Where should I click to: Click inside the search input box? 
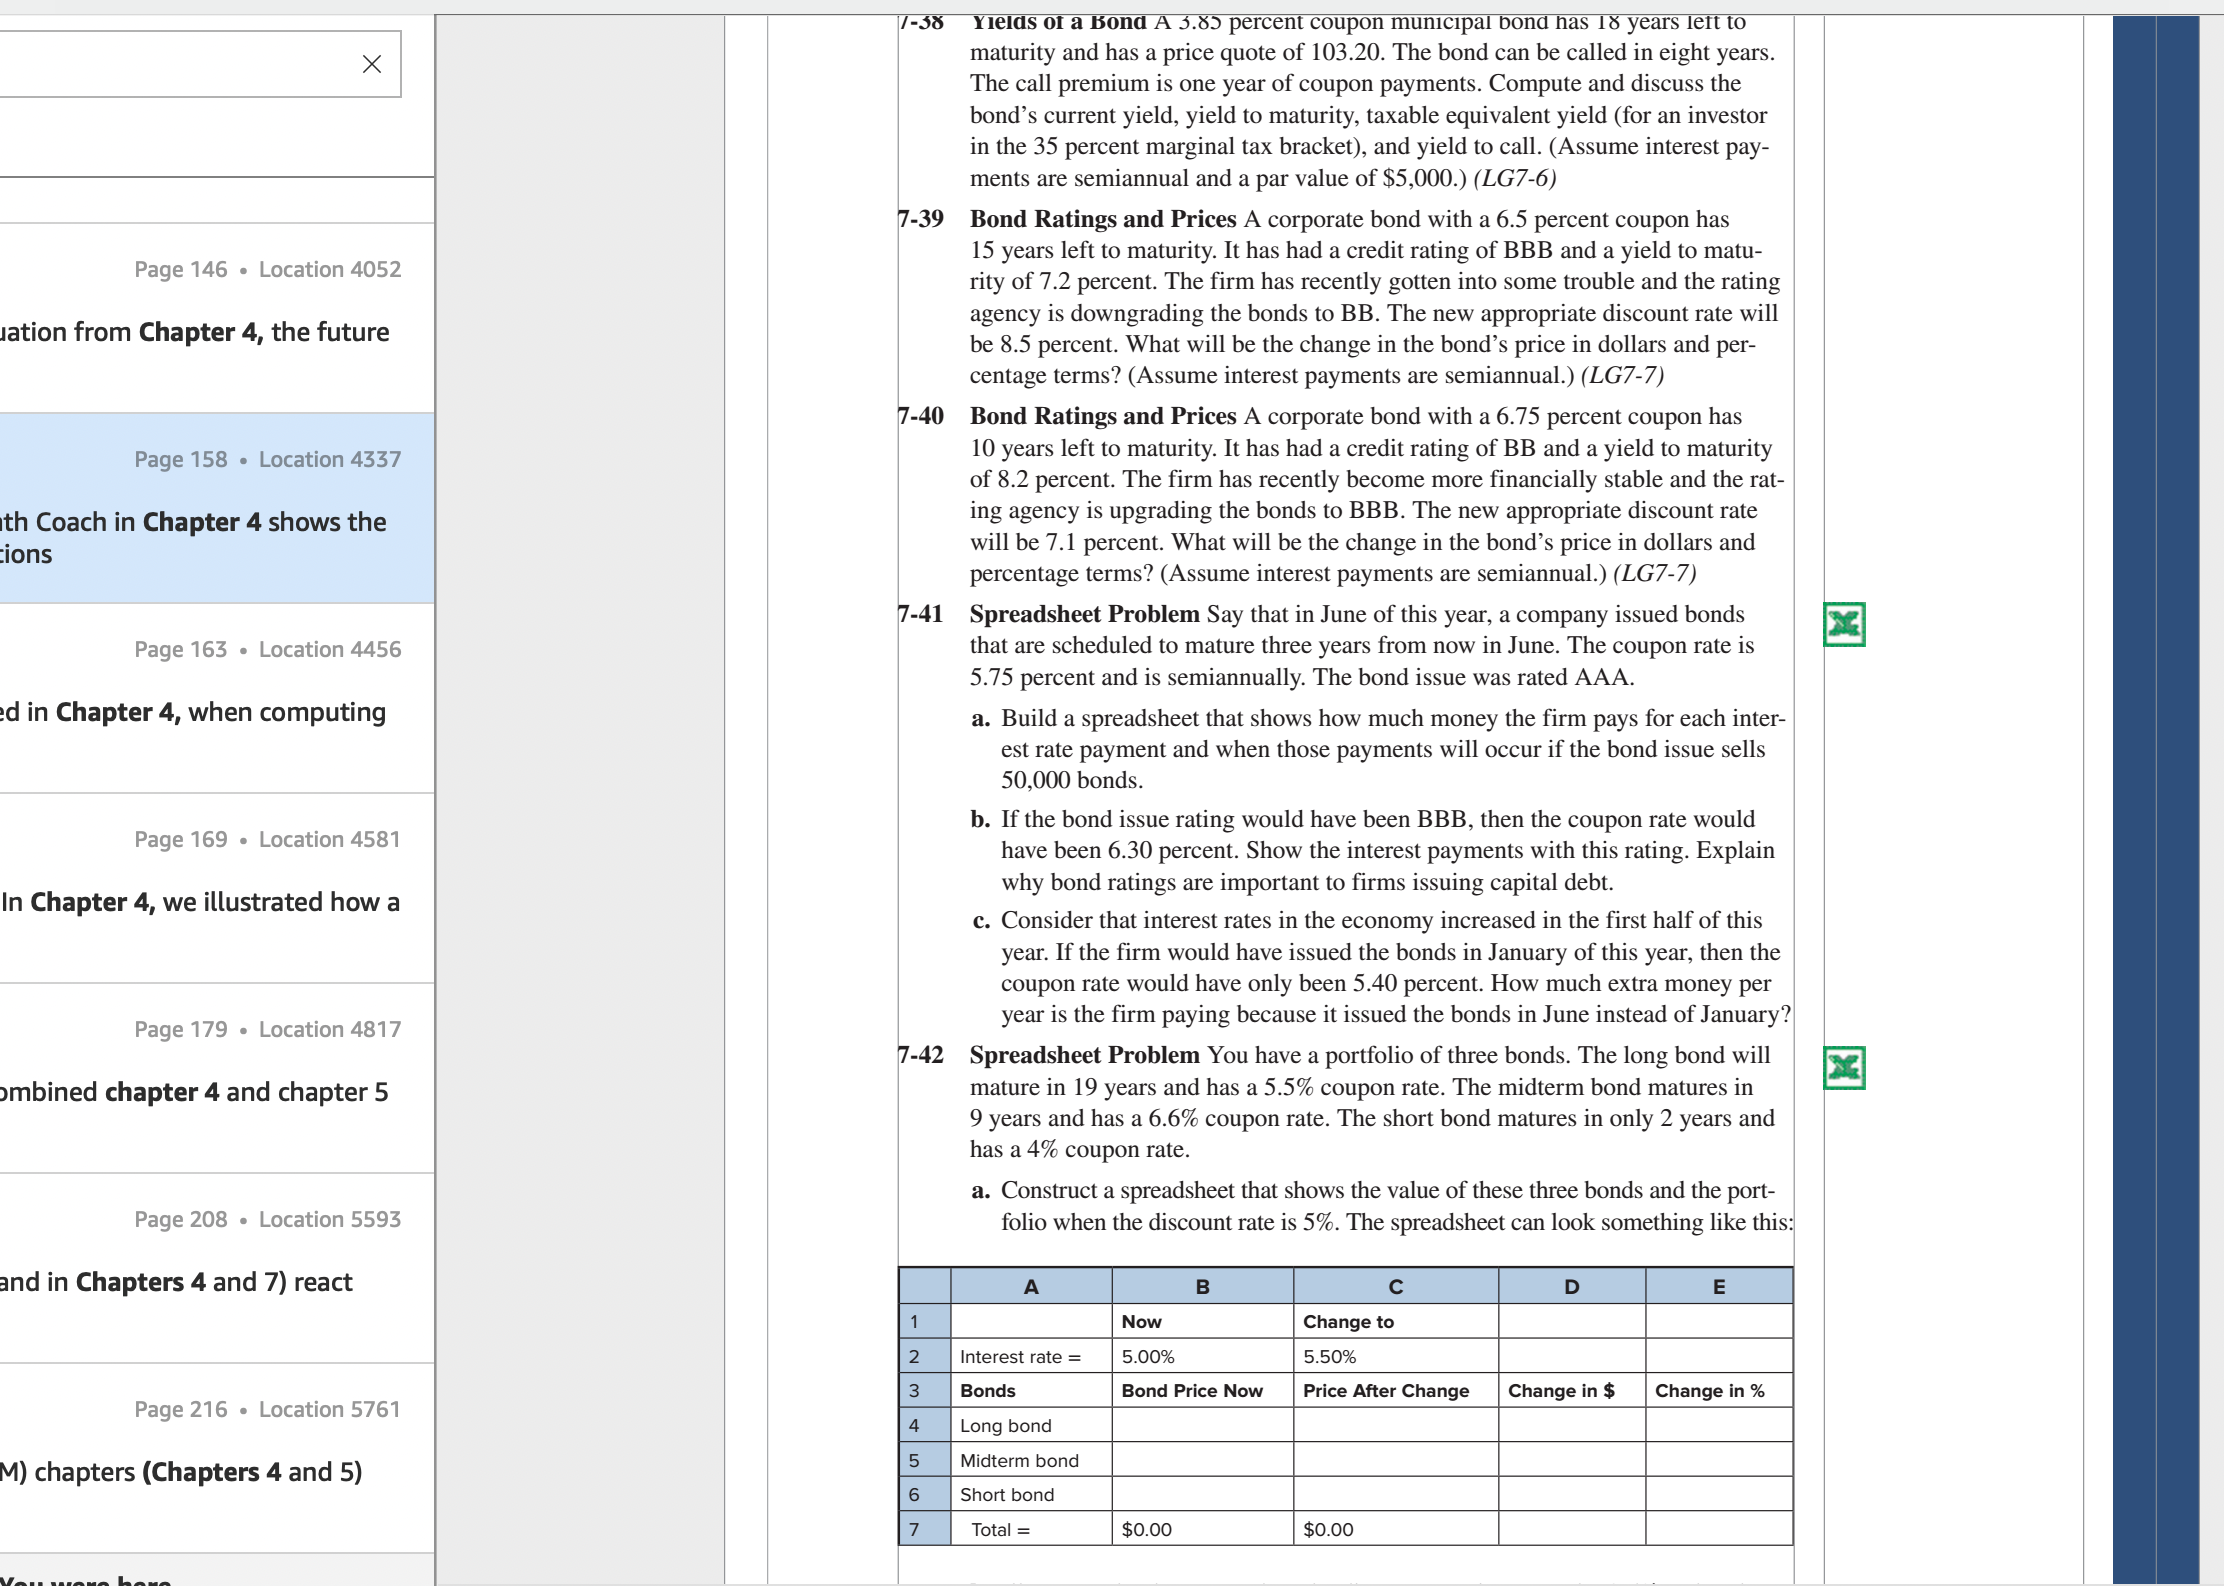click(175, 64)
